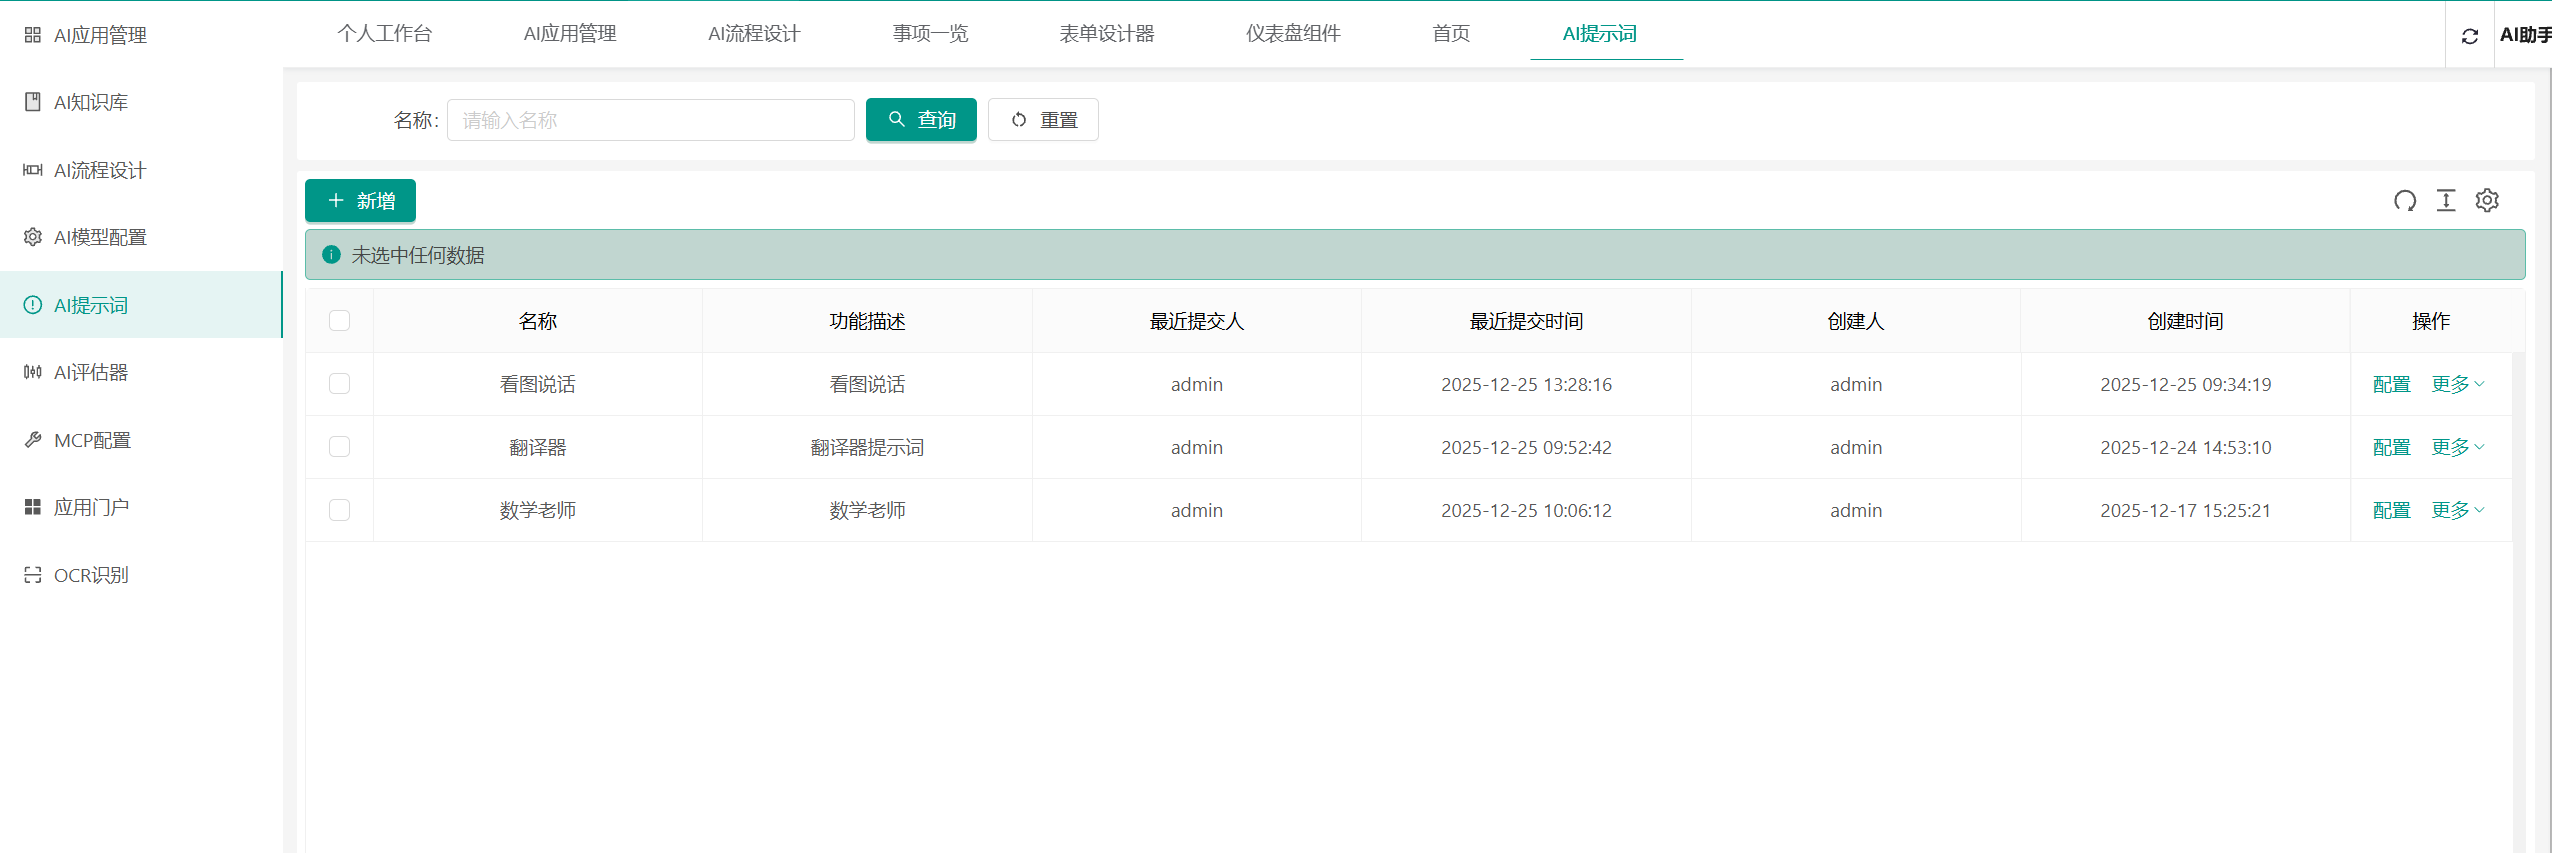Check the box for the 看图说话 row
The height and width of the screenshot is (853, 2552).
click(x=339, y=384)
